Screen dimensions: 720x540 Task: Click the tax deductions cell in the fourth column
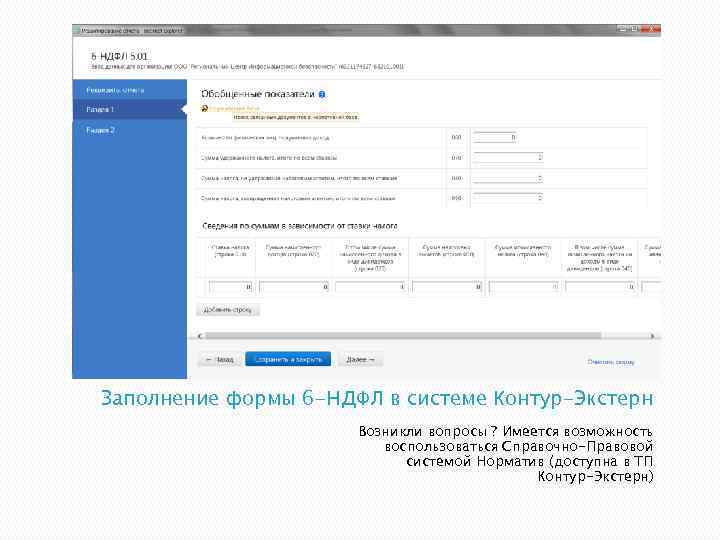[x=447, y=287]
